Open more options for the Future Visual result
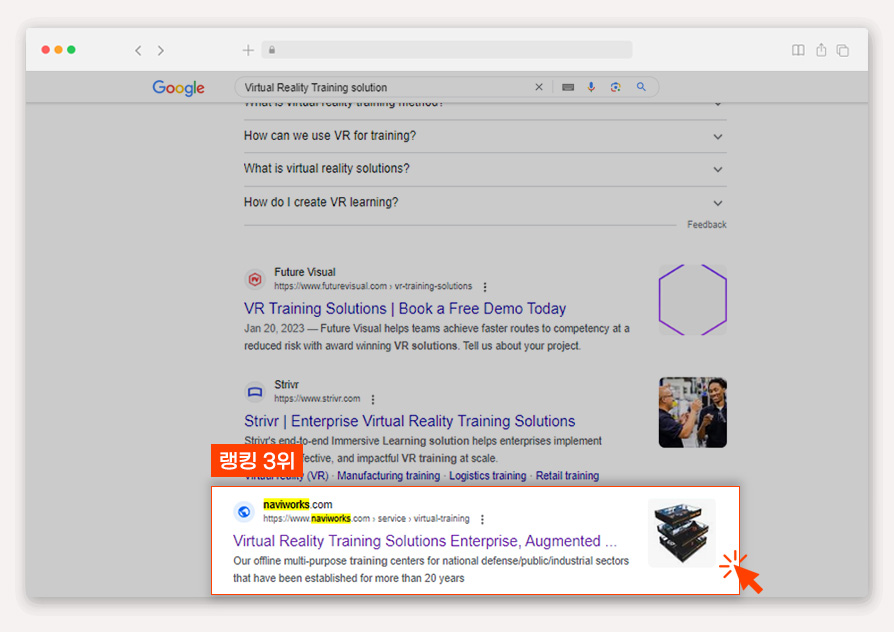 pos(485,287)
